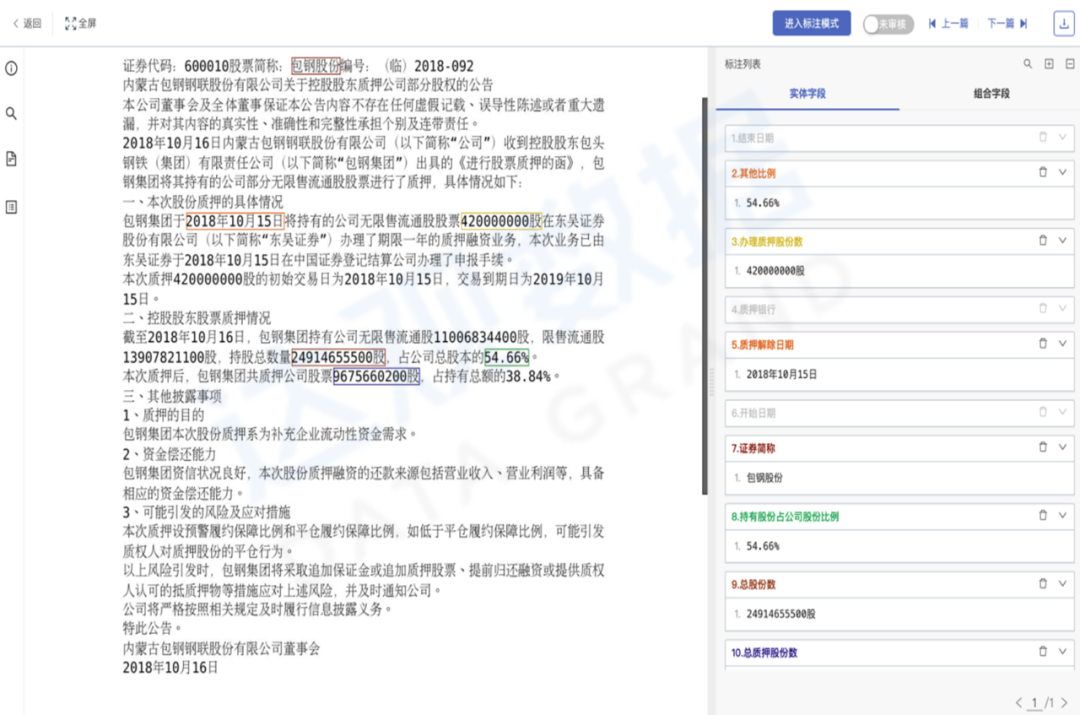Image resolution: width=1080 pixels, height=715 pixels.
Task: Click the 4.质押银行 field header
Action: [x=899, y=309]
